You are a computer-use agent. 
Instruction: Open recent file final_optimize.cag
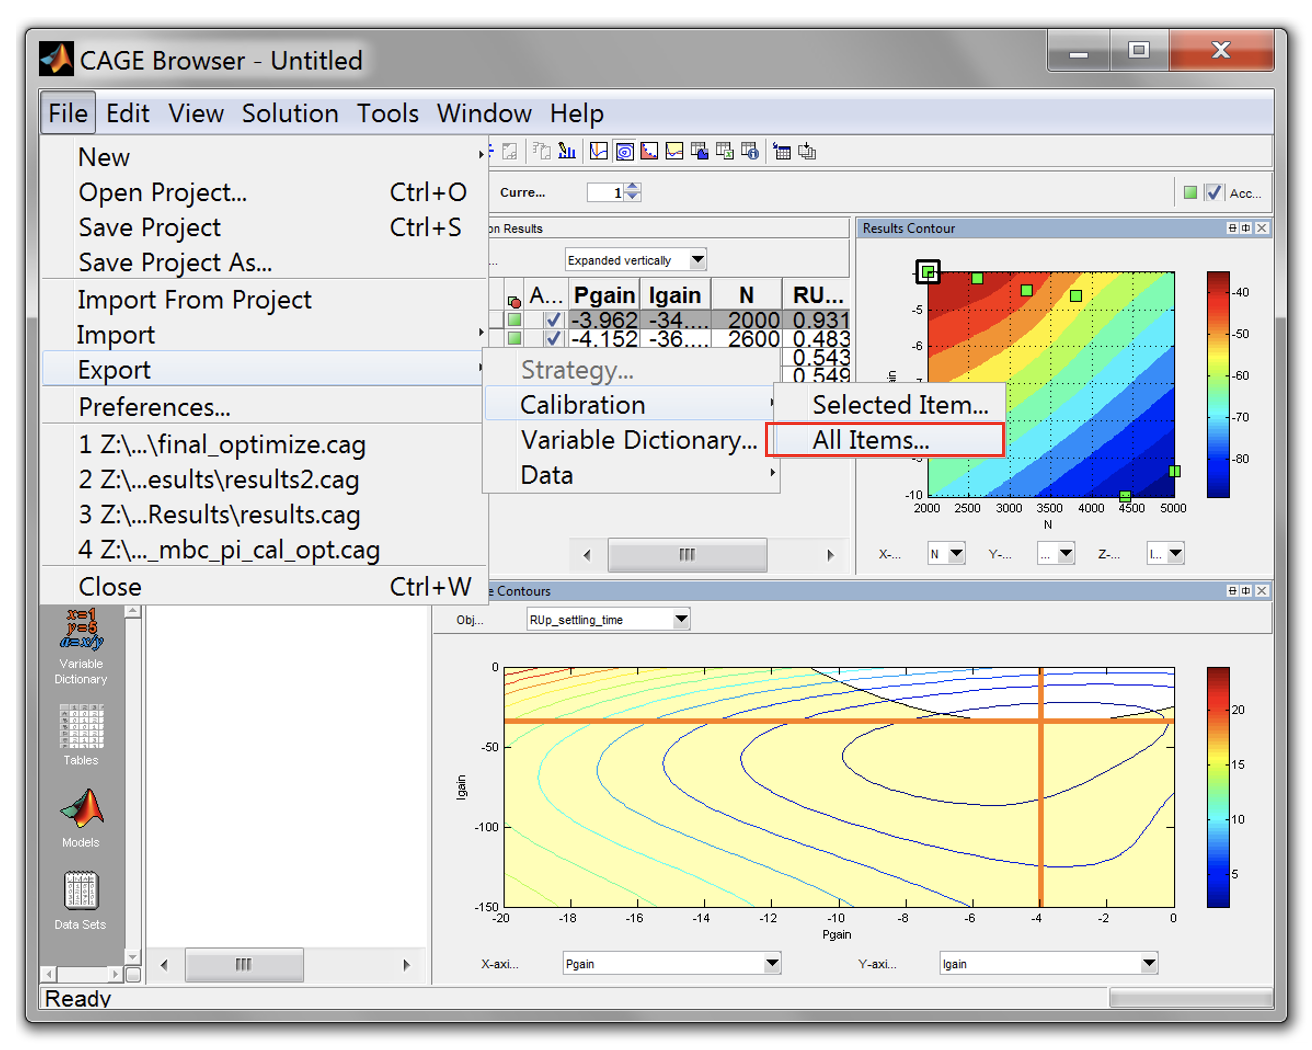coord(264,444)
